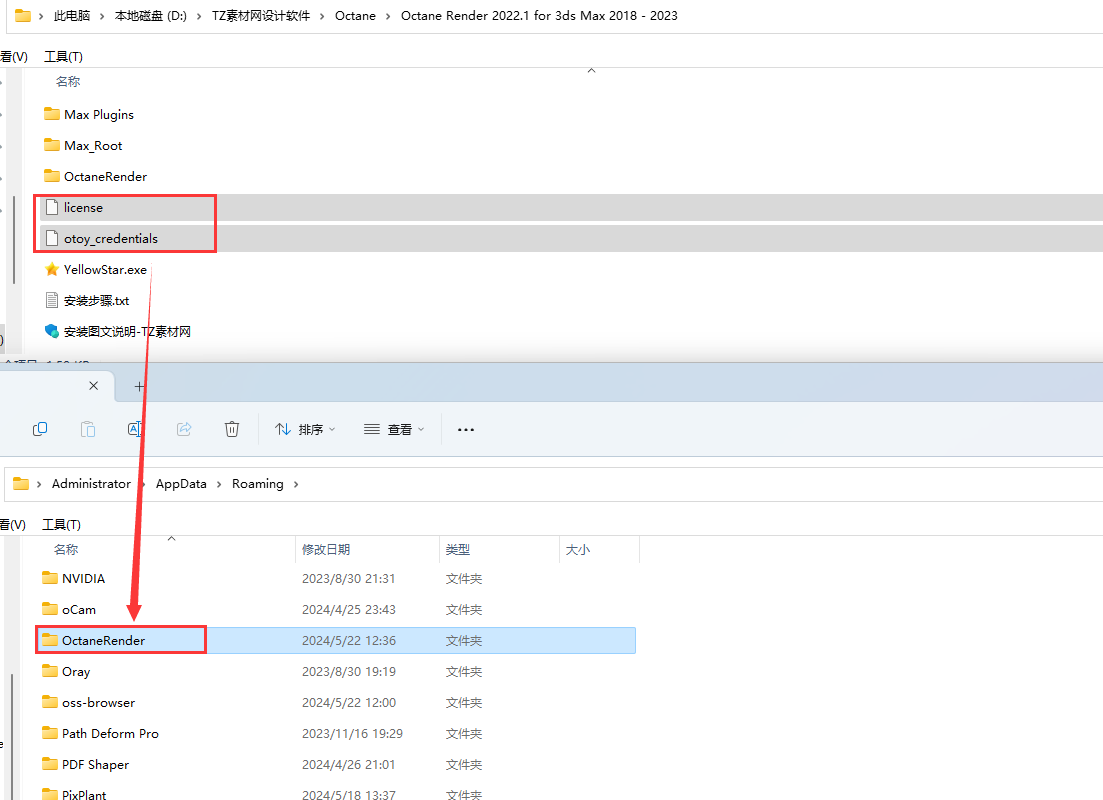Open 工具(T) menu in upper window
The width and height of the screenshot is (1103, 800).
[x=63, y=56]
